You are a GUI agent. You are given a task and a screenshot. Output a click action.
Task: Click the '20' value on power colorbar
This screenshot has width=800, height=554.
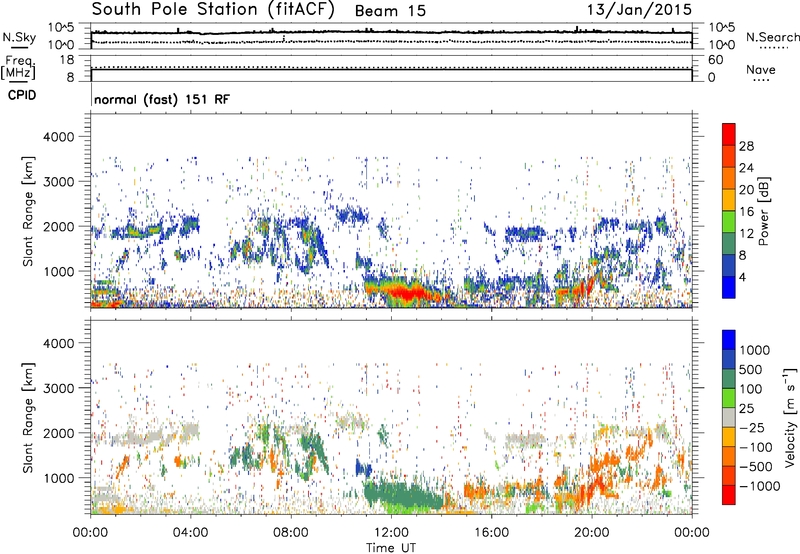pos(746,190)
